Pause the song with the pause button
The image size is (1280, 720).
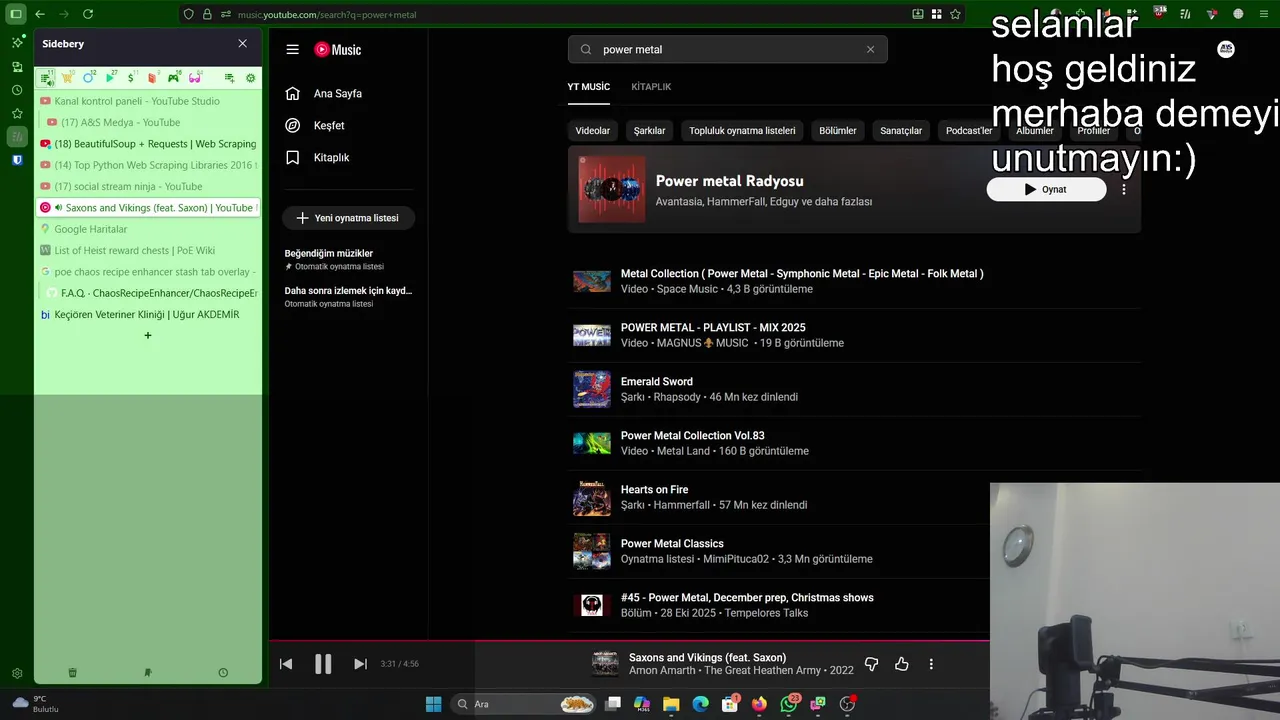pos(322,664)
